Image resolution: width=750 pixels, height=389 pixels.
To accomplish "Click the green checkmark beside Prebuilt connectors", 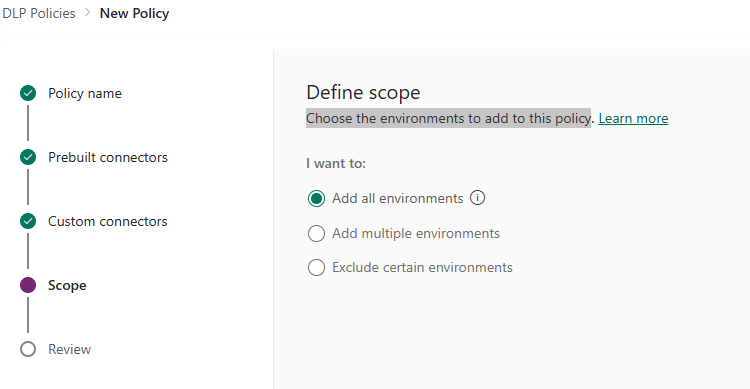I will click(x=28, y=157).
